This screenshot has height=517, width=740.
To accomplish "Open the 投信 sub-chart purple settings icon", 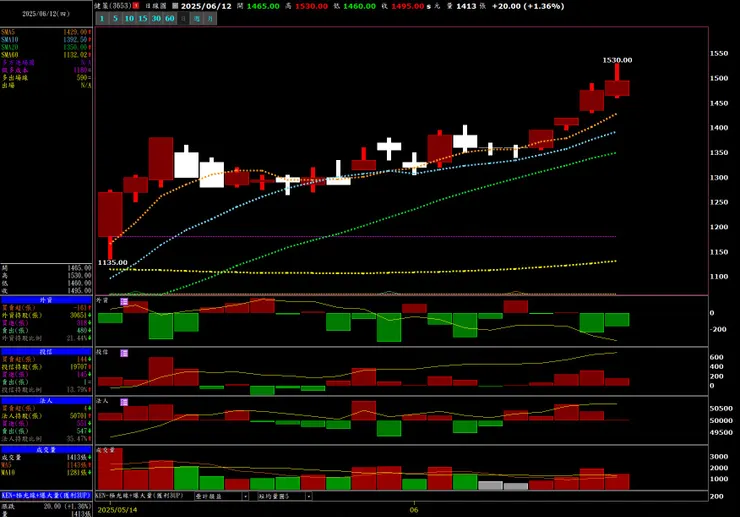I will [124, 353].
